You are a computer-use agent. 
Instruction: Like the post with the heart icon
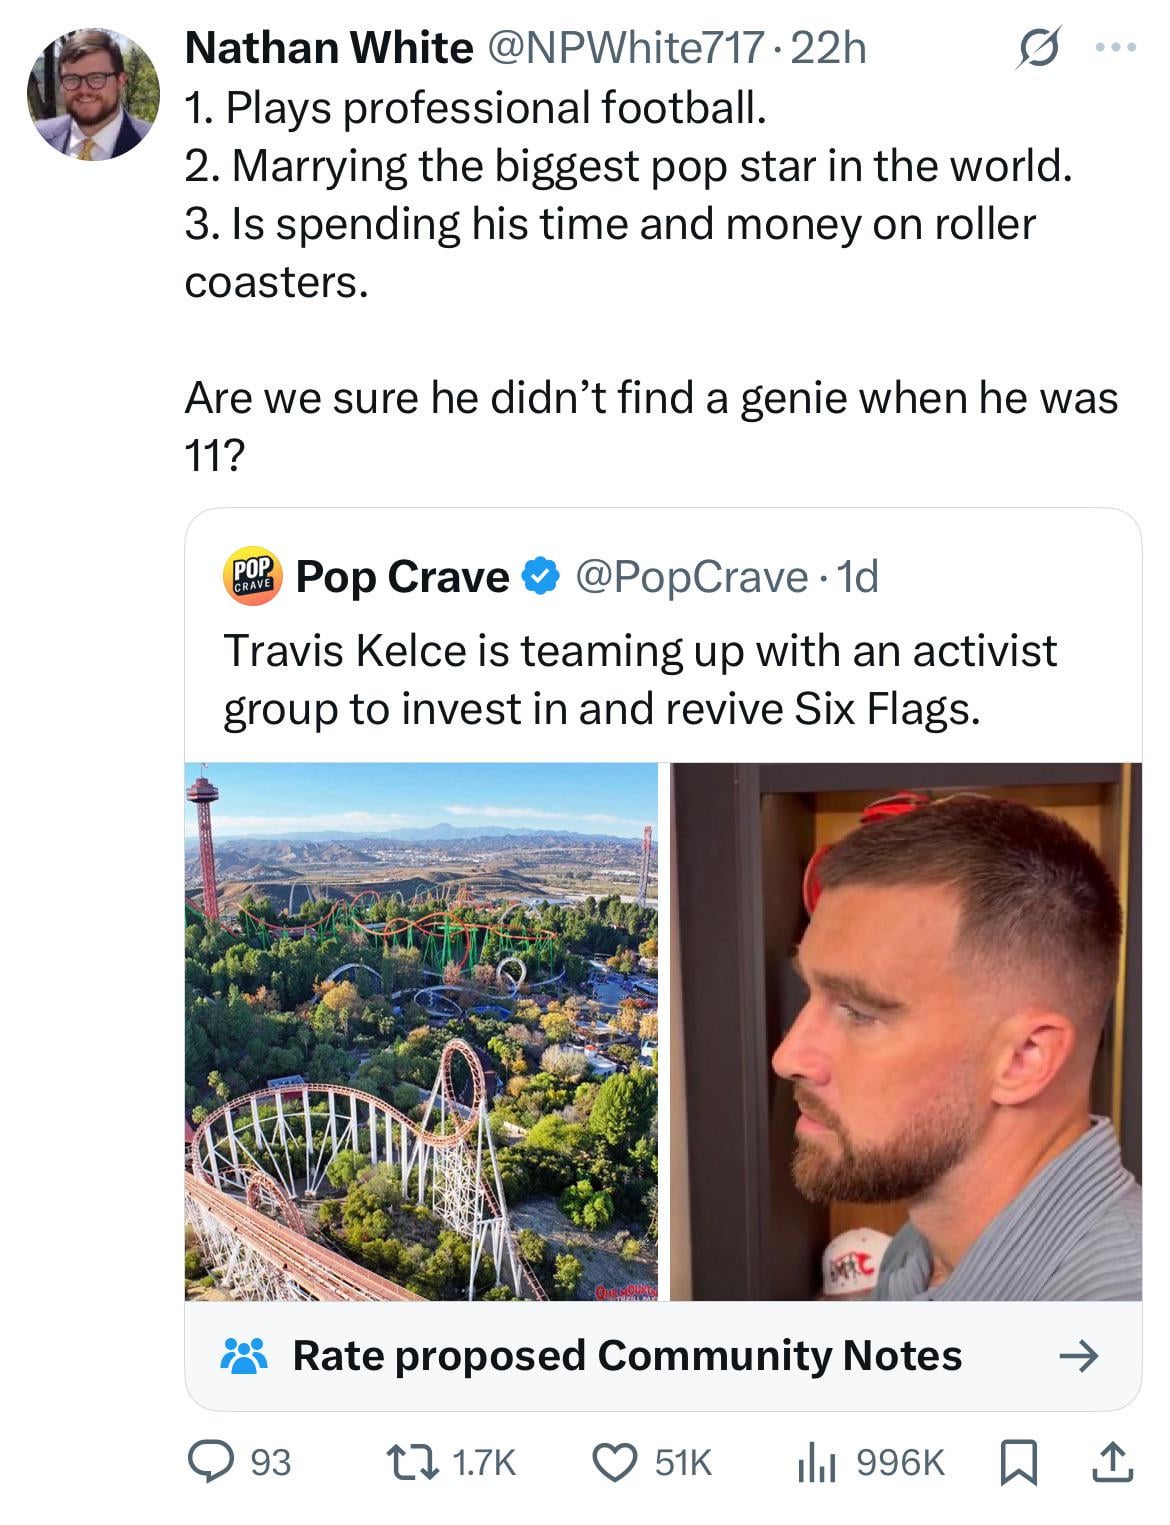click(x=615, y=1462)
